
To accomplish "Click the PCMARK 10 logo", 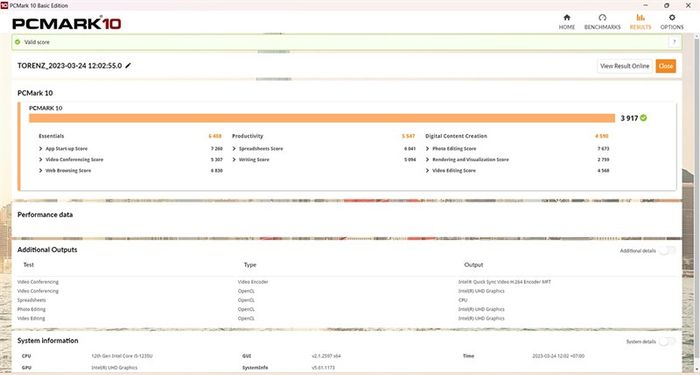I will point(67,24).
